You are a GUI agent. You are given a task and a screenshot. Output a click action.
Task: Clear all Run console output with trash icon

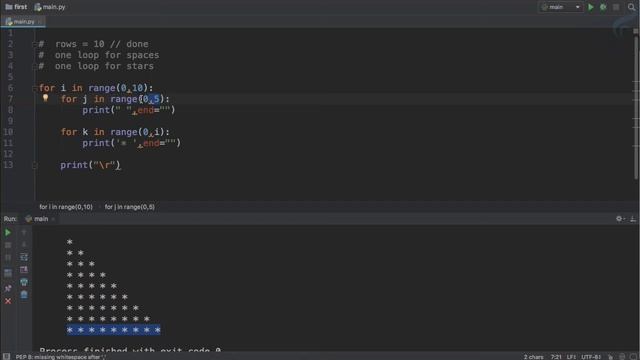[24, 295]
